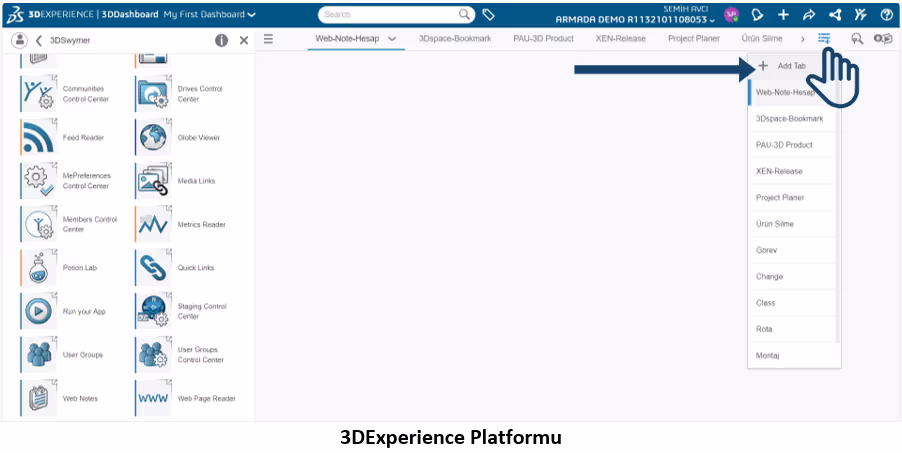This screenshot has width=902, height=453.
Task: Choose XEN-Release from tab list
Action: tap(792, 171)
